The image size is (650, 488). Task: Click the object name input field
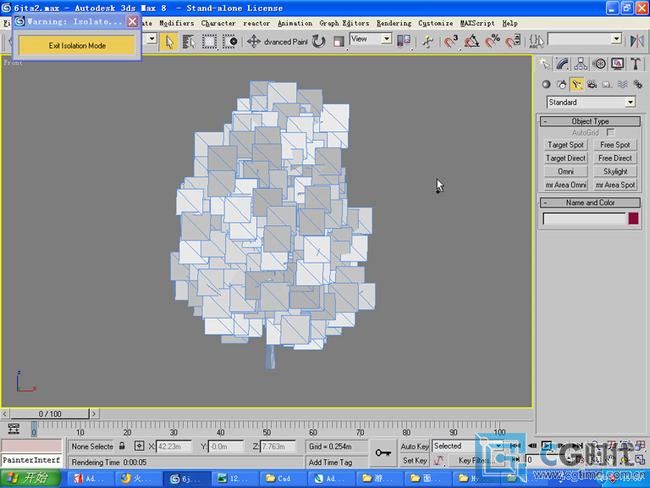click(584, 219)
